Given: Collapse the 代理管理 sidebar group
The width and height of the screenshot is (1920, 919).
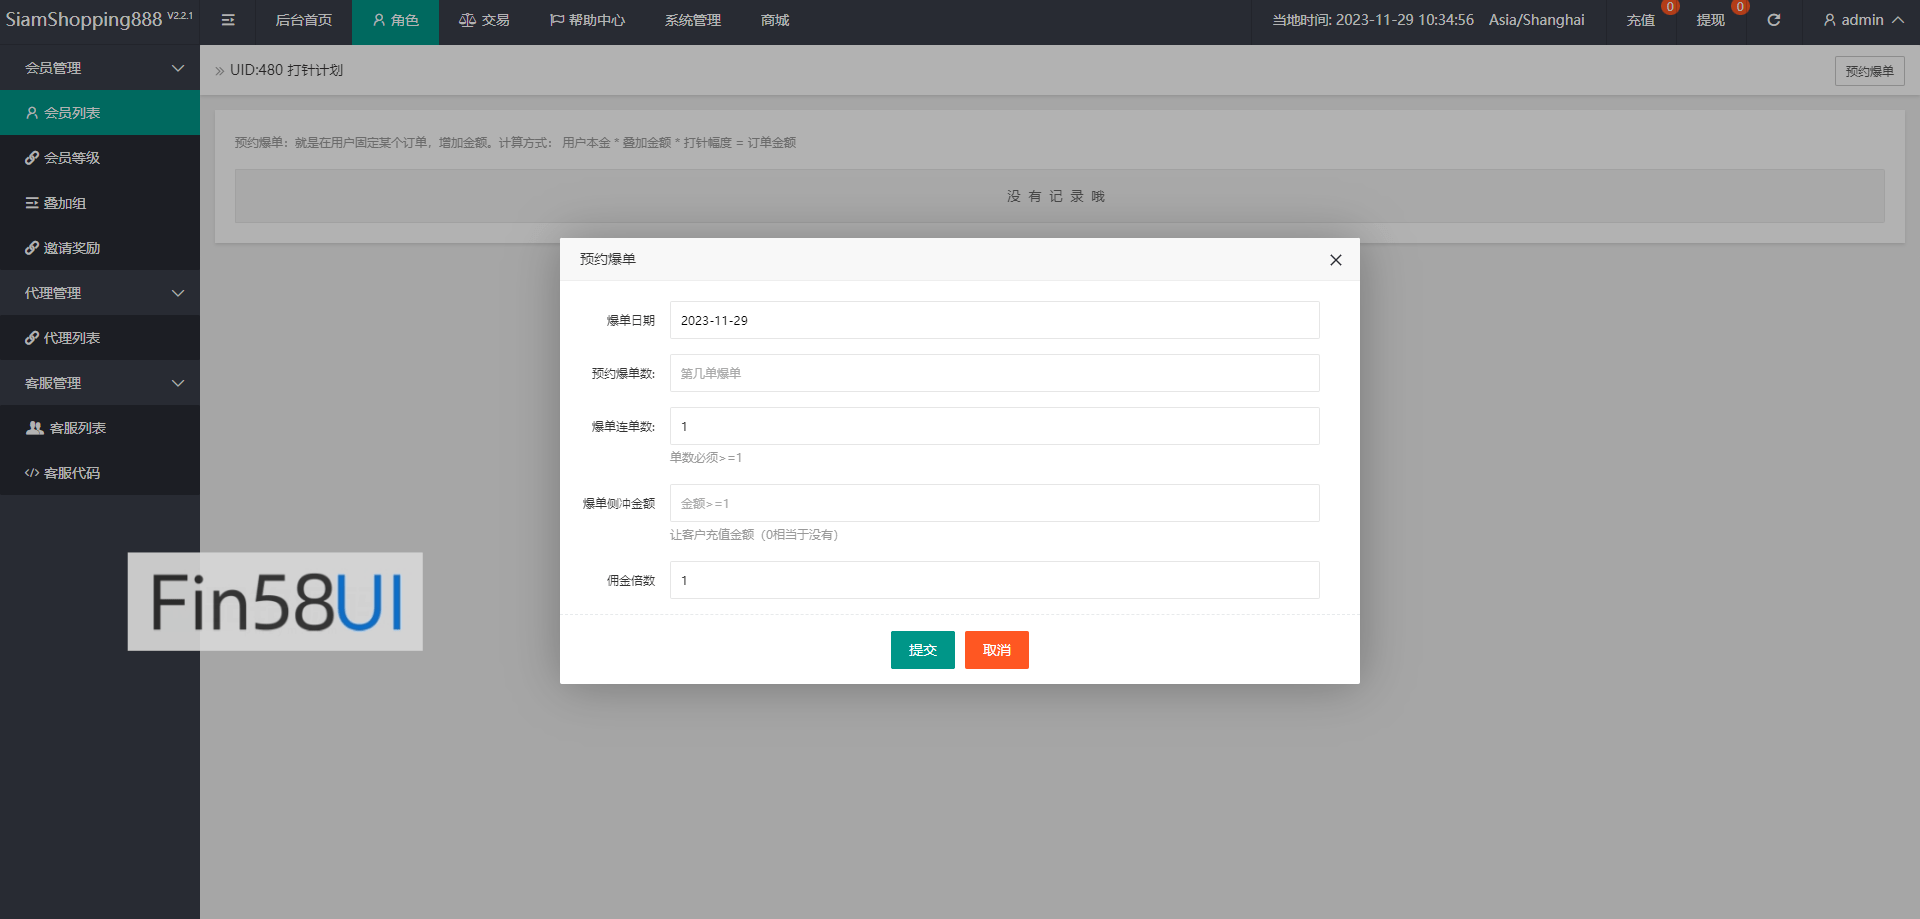Looking at the screenshot, I should point(100,293).
